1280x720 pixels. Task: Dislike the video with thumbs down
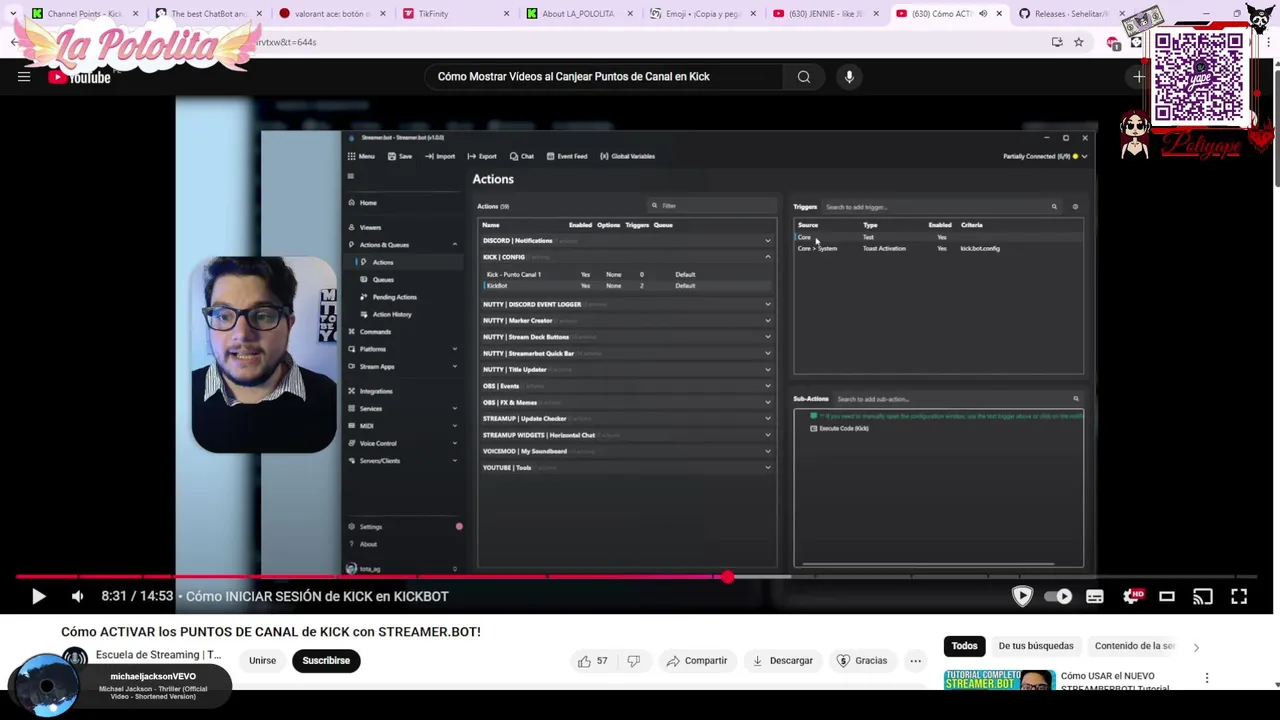[x=633, y=661]
